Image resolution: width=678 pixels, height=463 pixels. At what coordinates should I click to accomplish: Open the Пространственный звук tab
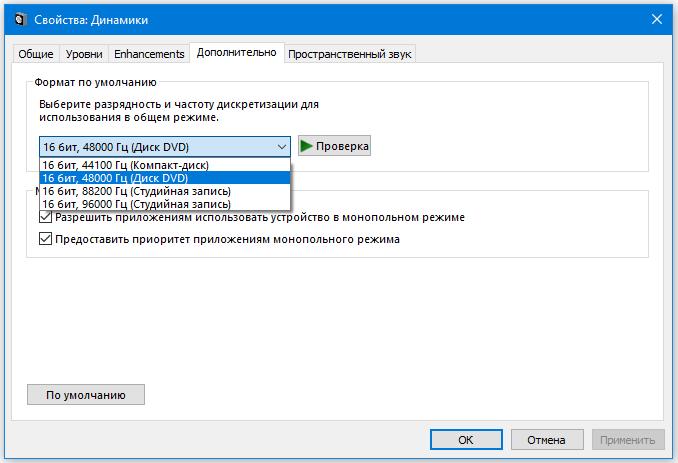coord(349,55)
